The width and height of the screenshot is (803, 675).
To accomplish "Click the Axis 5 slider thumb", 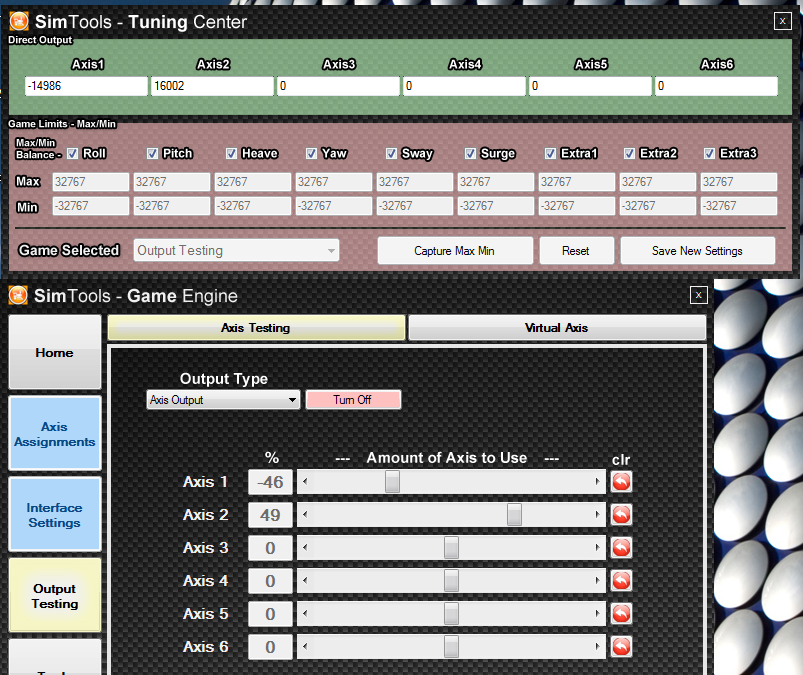I will [451, 614].
